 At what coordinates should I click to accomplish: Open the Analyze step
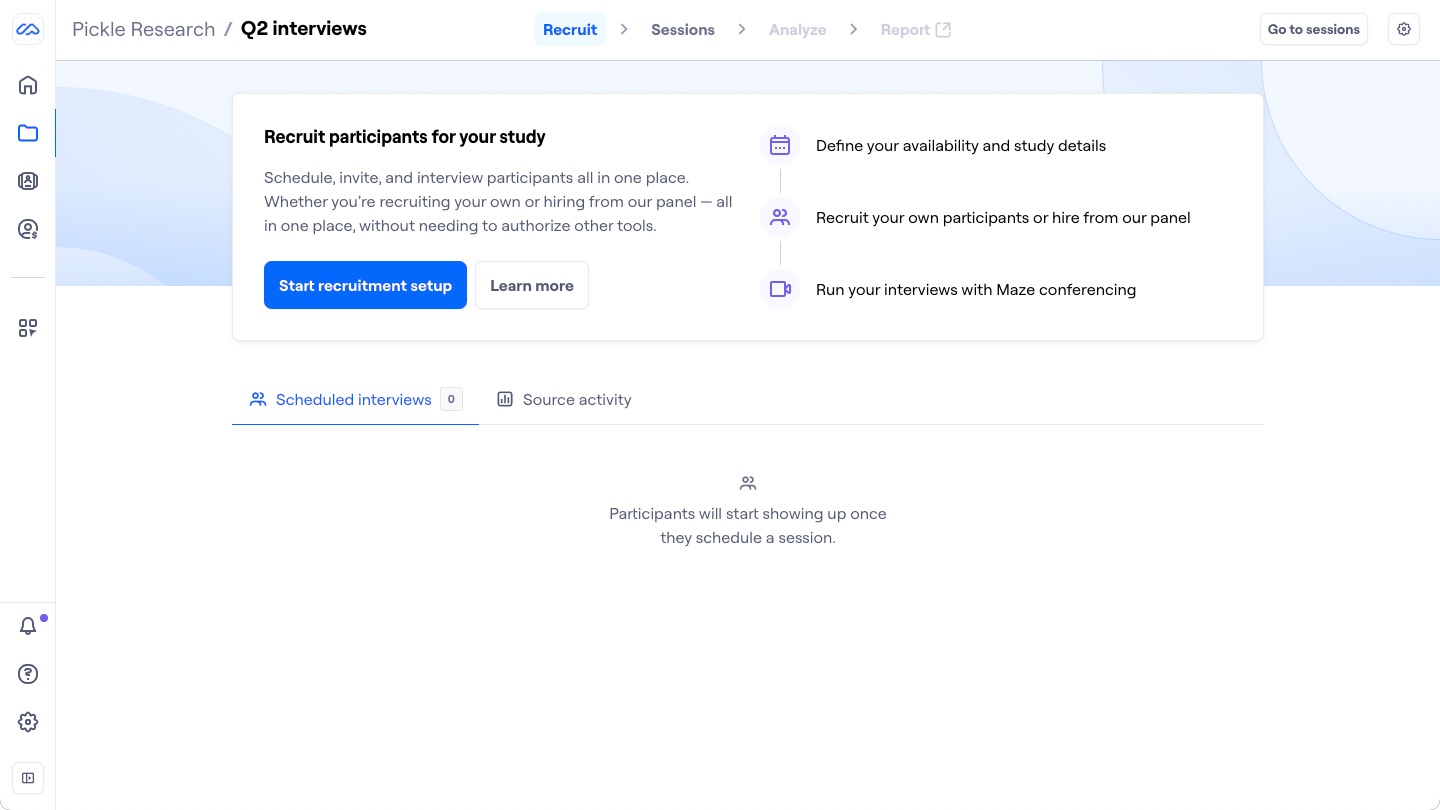click(797, 30)
